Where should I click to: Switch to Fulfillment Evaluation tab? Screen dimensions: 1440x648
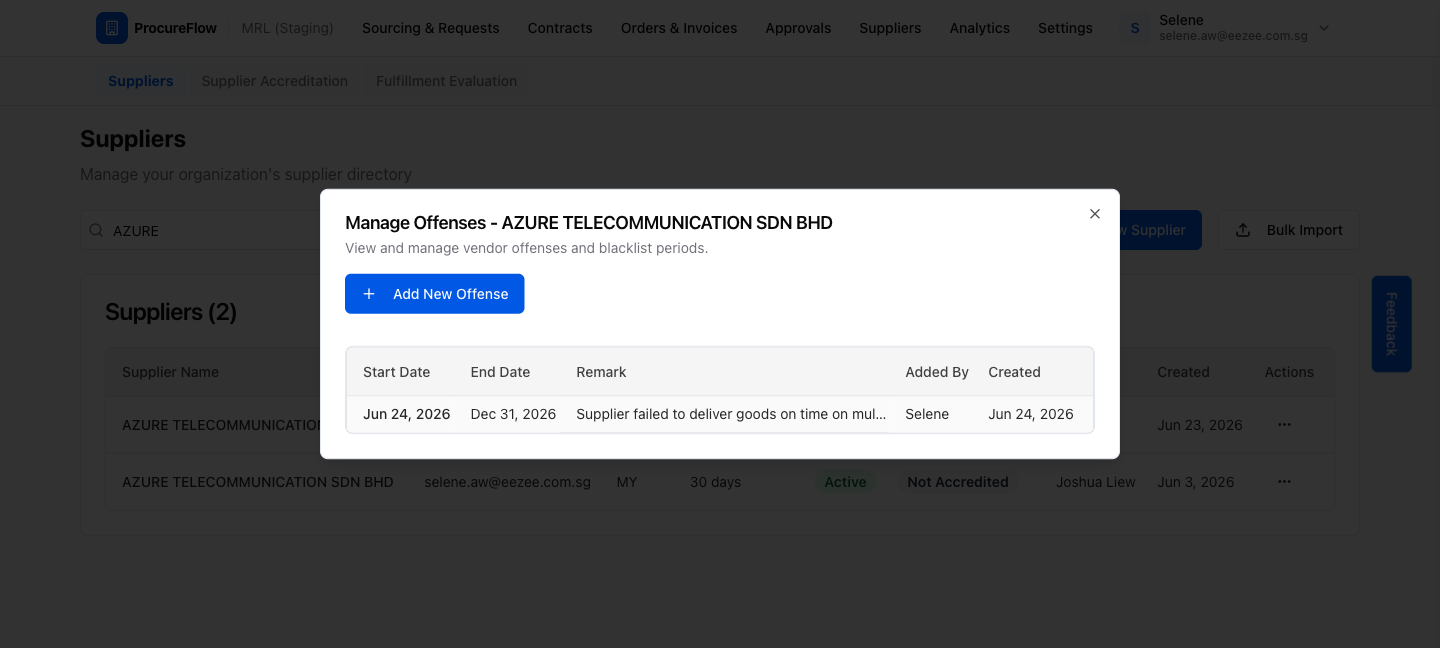(x=447, y=81)
